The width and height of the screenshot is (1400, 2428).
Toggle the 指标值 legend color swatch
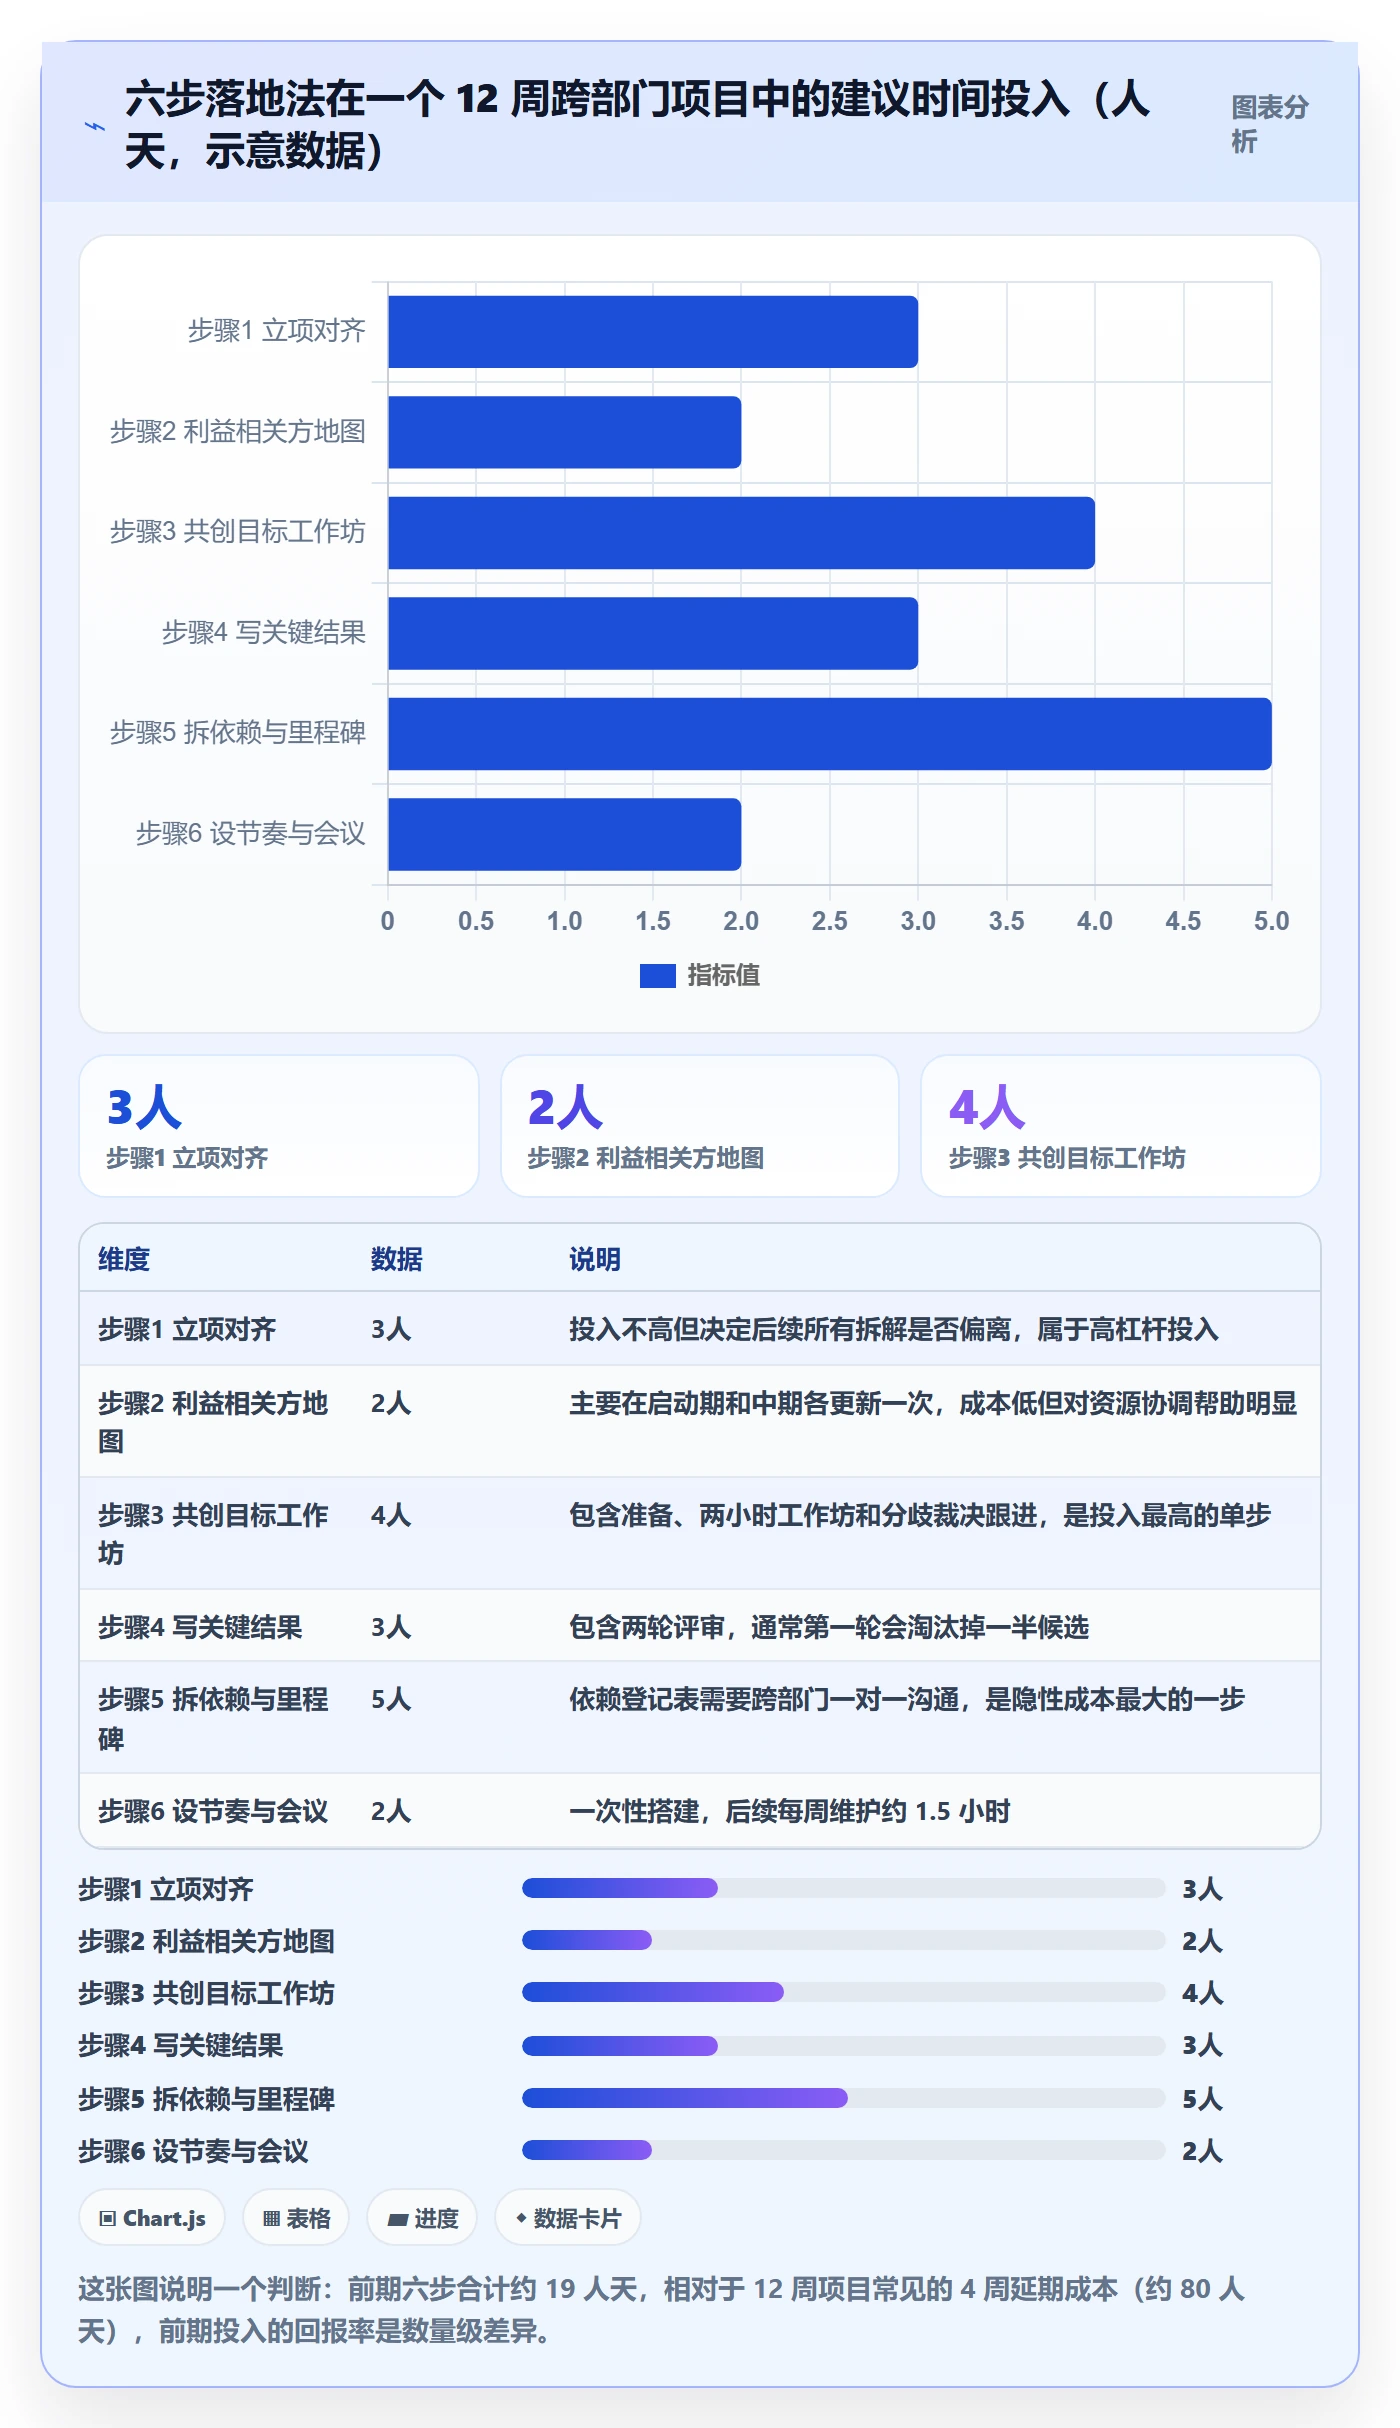click(x=658, y=976)
